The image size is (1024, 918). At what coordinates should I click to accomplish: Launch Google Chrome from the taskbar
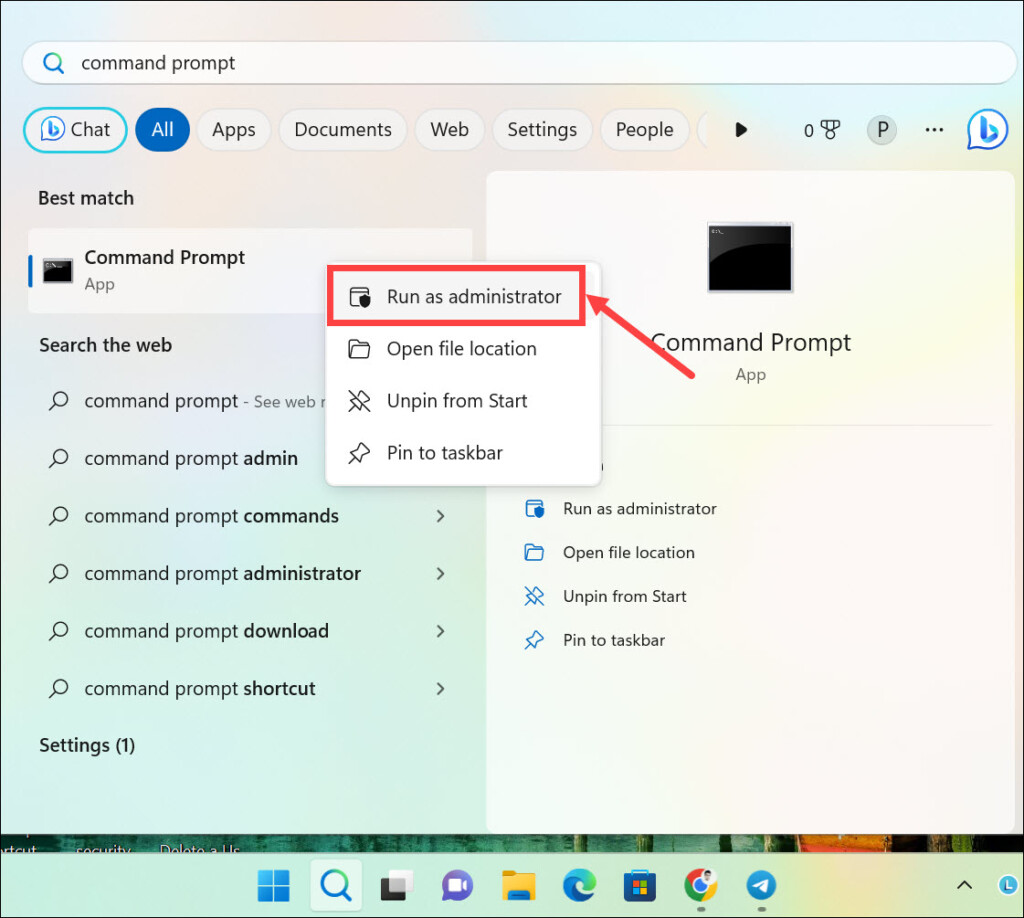[x=700, y=885]
